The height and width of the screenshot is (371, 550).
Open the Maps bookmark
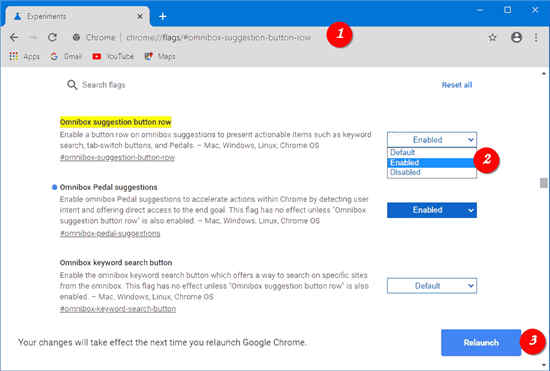(x=160, y=56)
